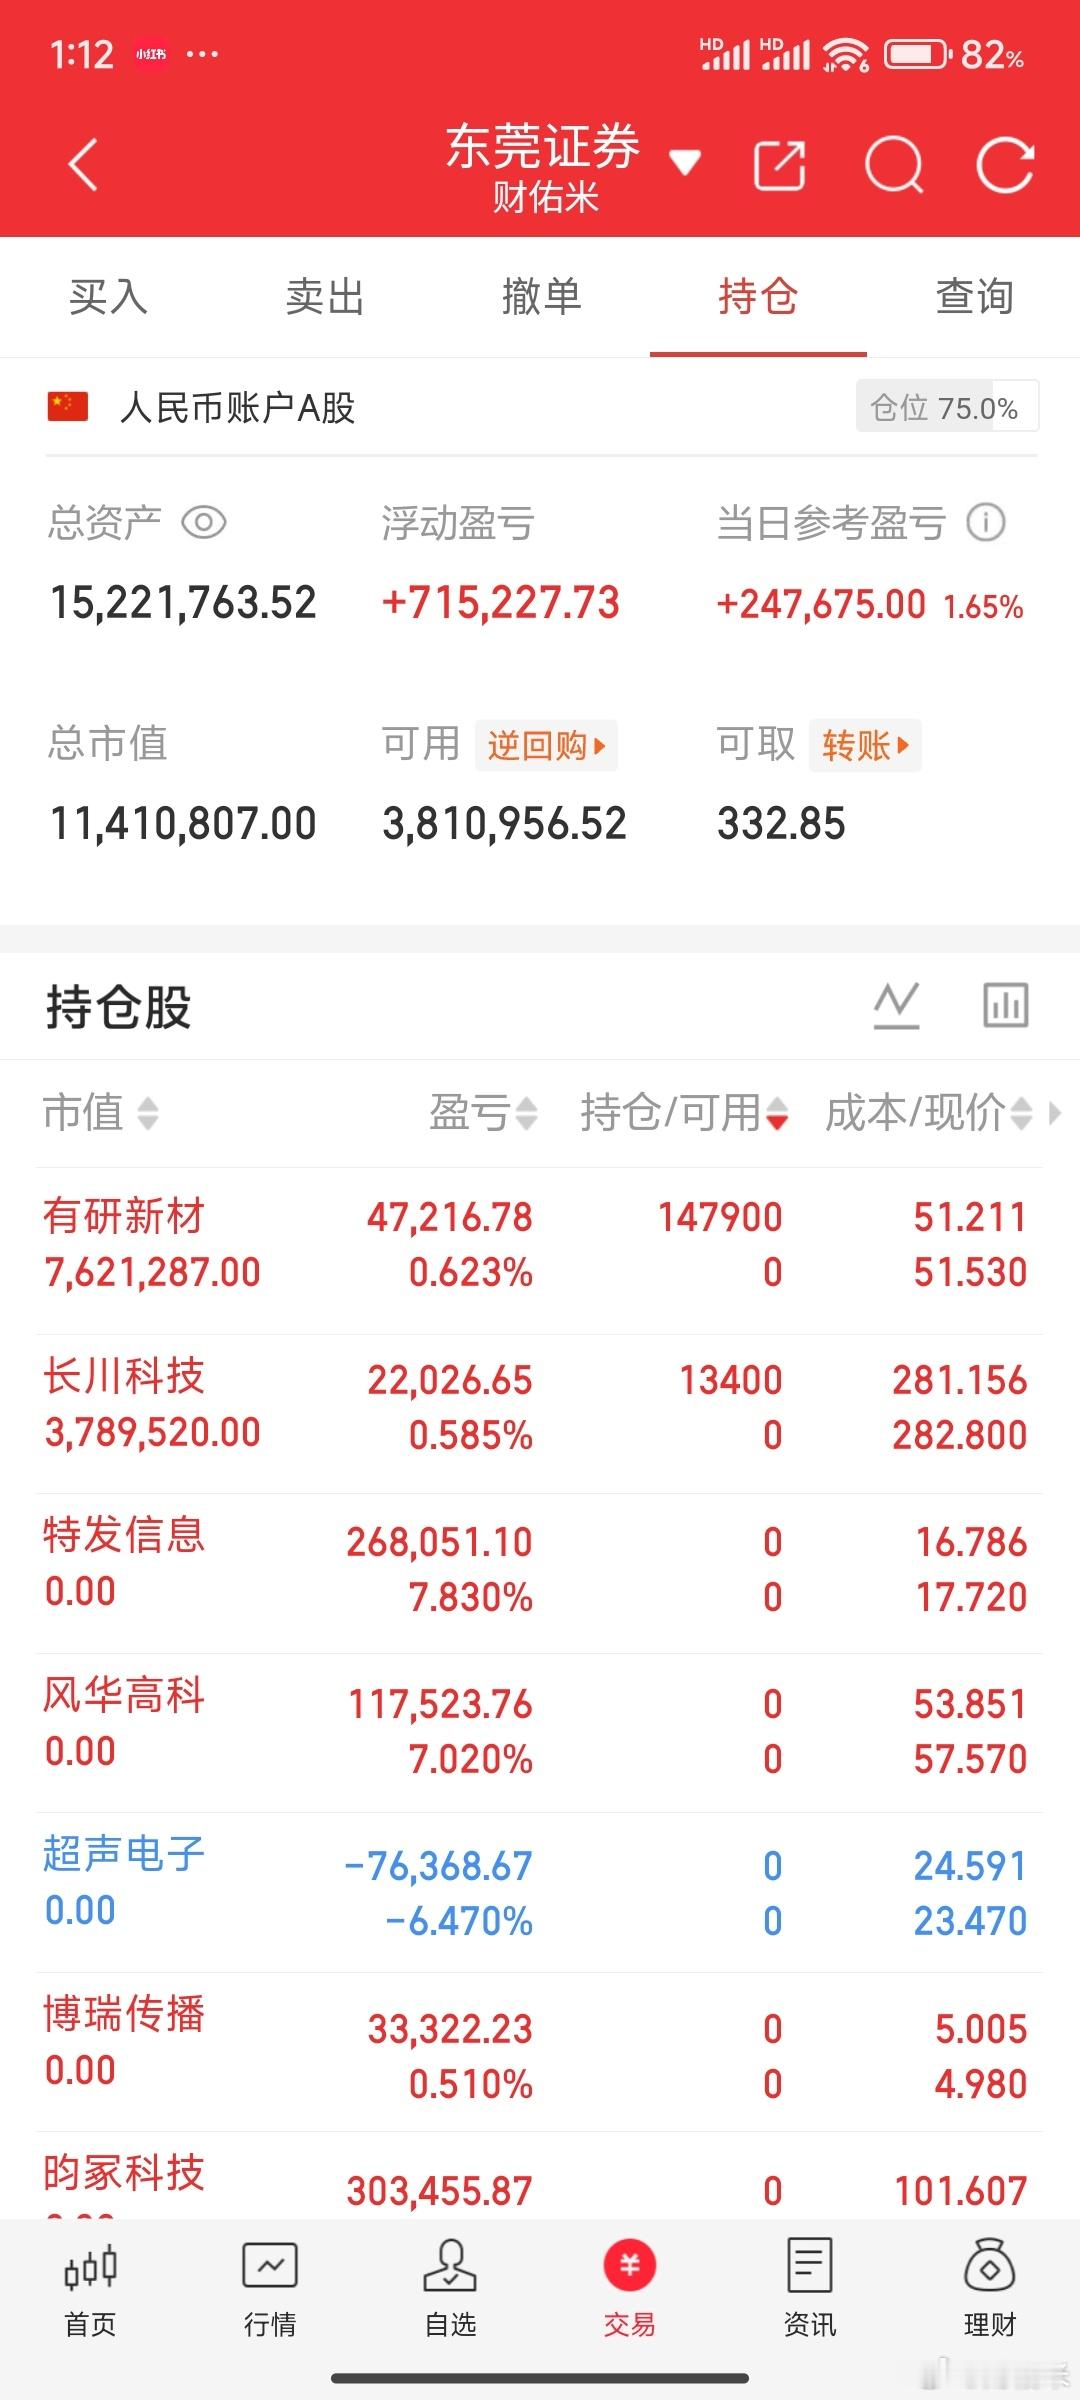Sort by 成本/现价 column header
Viewport: 1080px width, 2400px height.
[x=928, y=1112]
